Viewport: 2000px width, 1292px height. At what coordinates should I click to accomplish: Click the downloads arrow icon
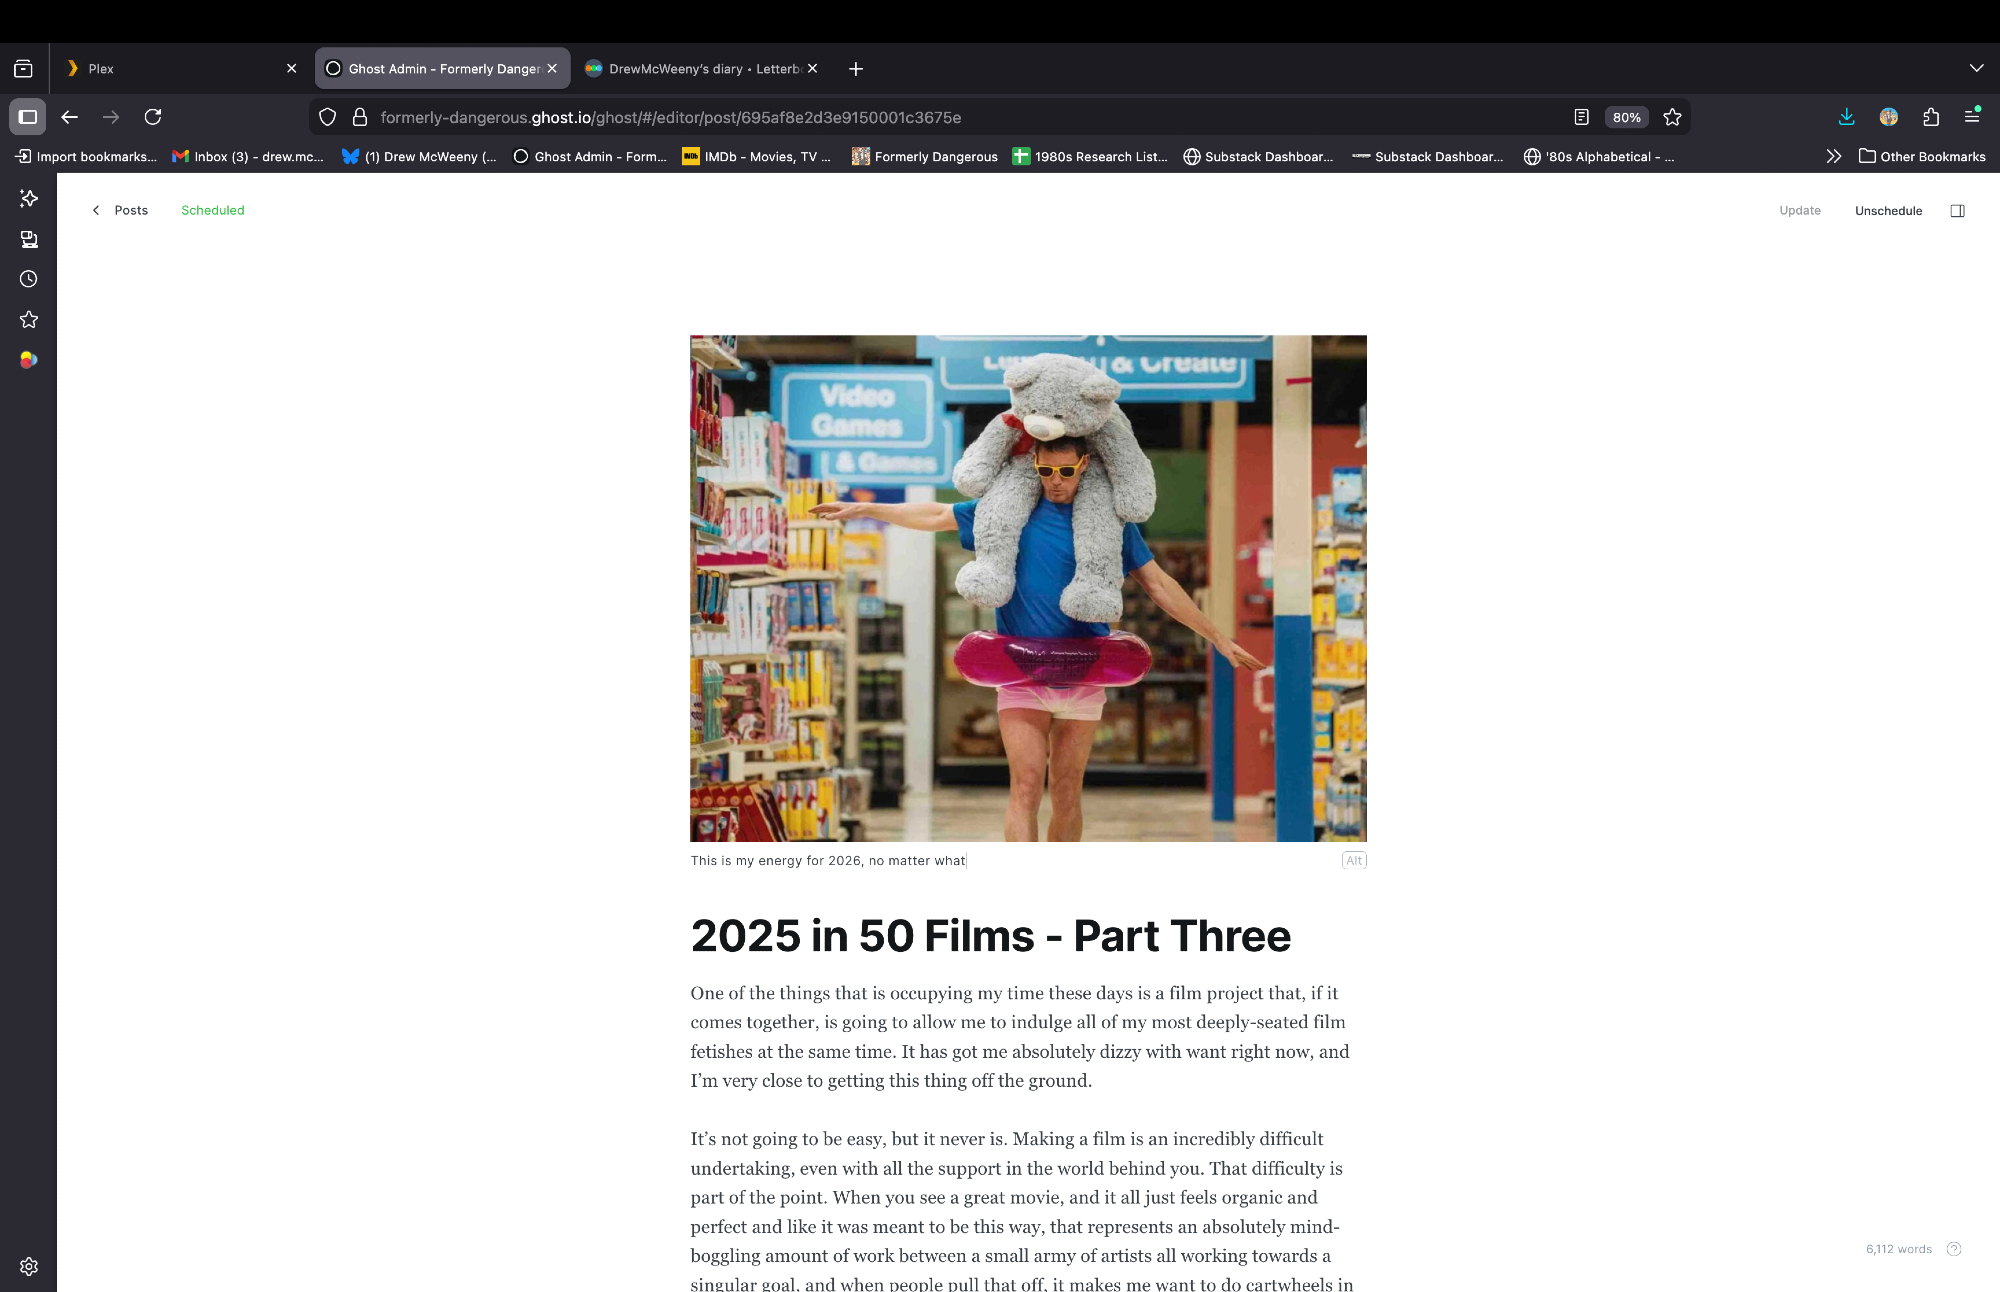(x=1846, y=117)
